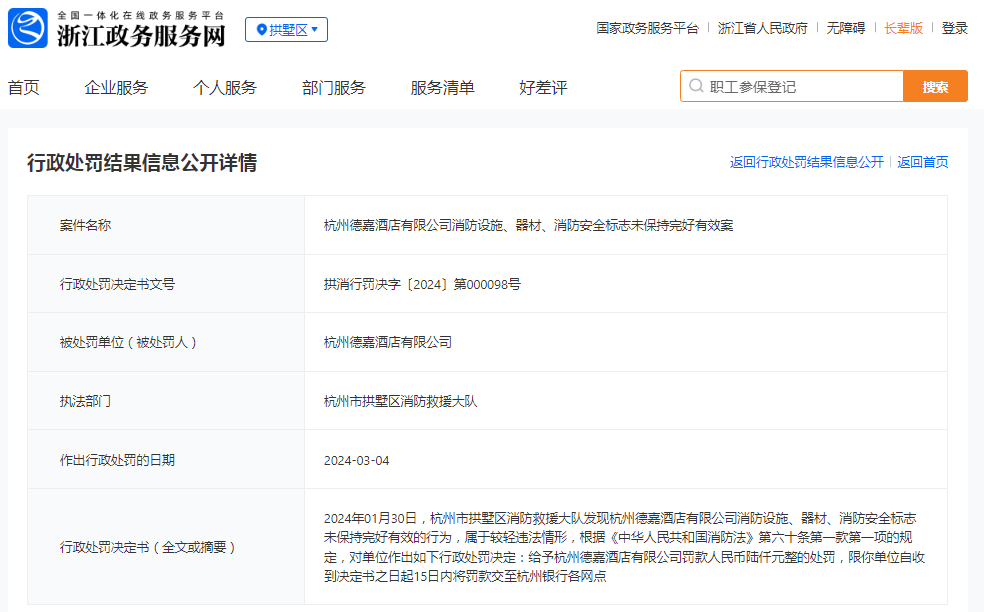The image size is (984, 612).
Task: Click the orange 搜索 button
Action: (935, 87)
